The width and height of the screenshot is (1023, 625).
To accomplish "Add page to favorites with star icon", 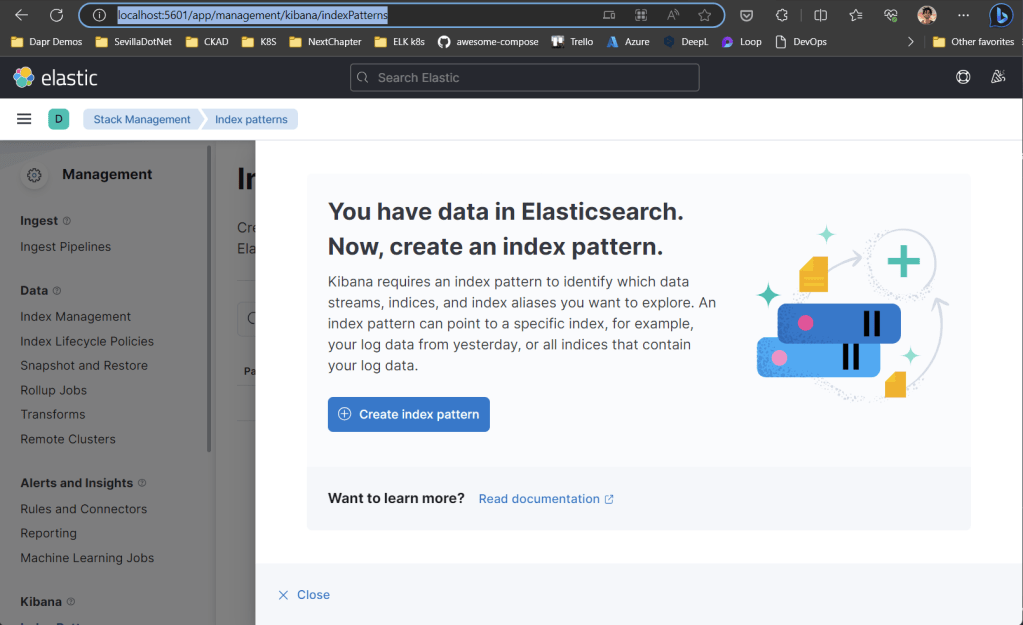I will (x=705, y=15).
